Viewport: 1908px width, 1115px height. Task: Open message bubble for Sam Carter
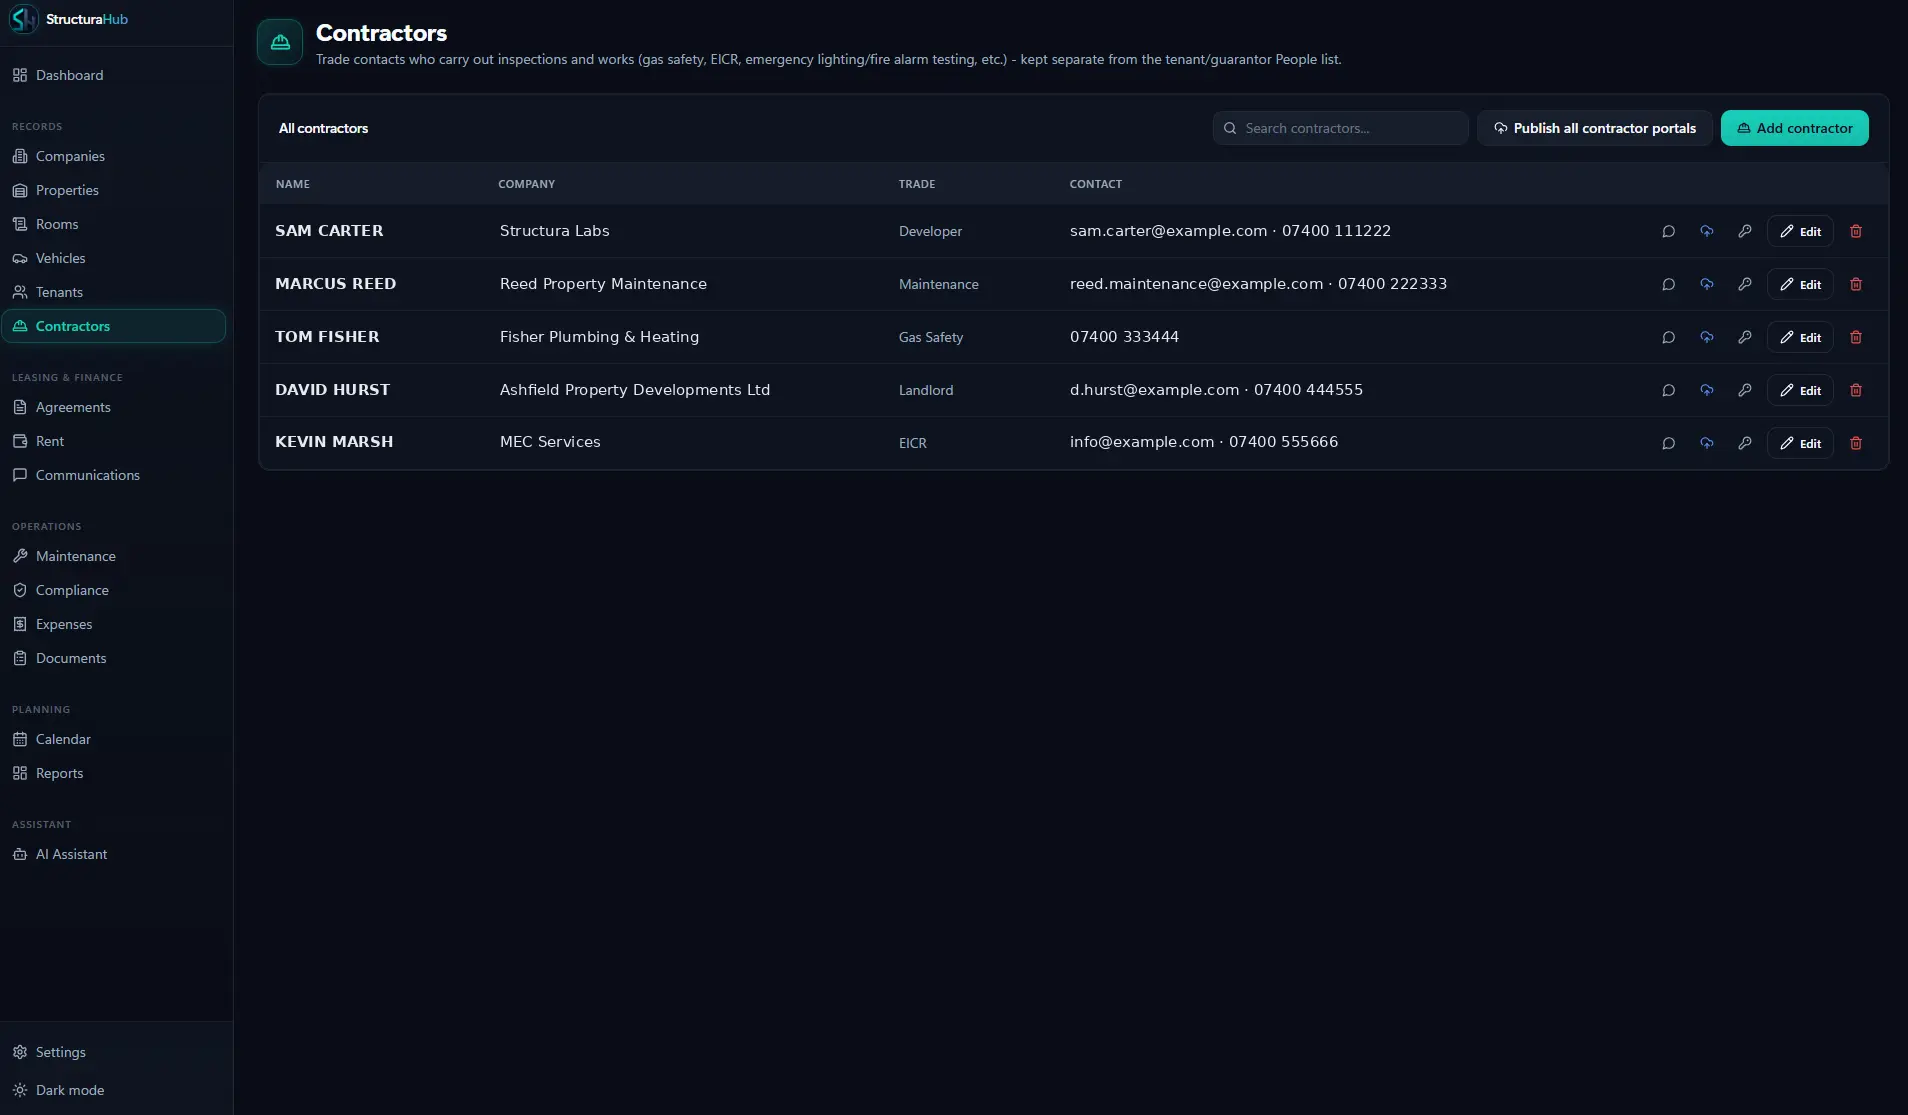1668,231
